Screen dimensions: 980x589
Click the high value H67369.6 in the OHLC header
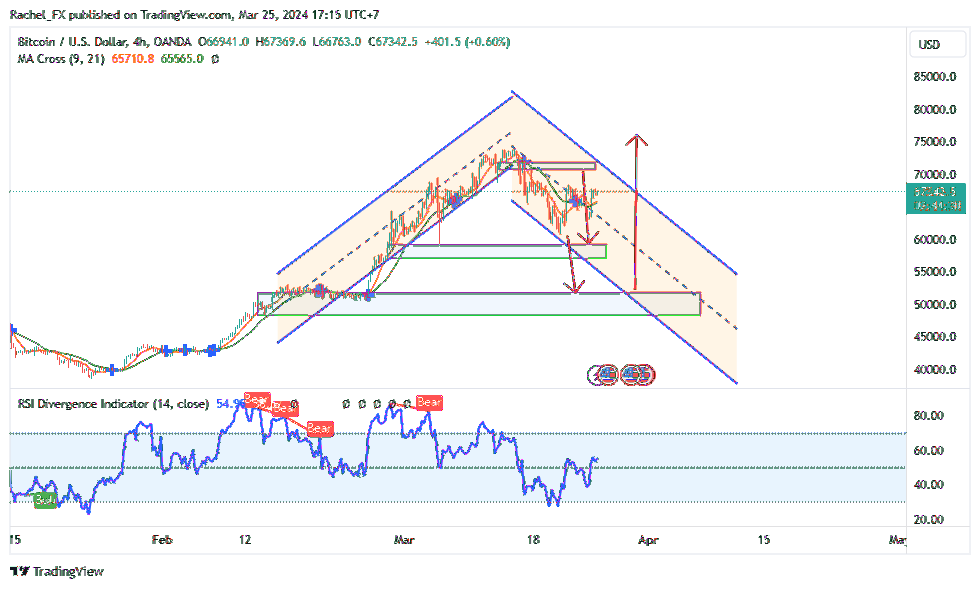[x=281, y=42]
